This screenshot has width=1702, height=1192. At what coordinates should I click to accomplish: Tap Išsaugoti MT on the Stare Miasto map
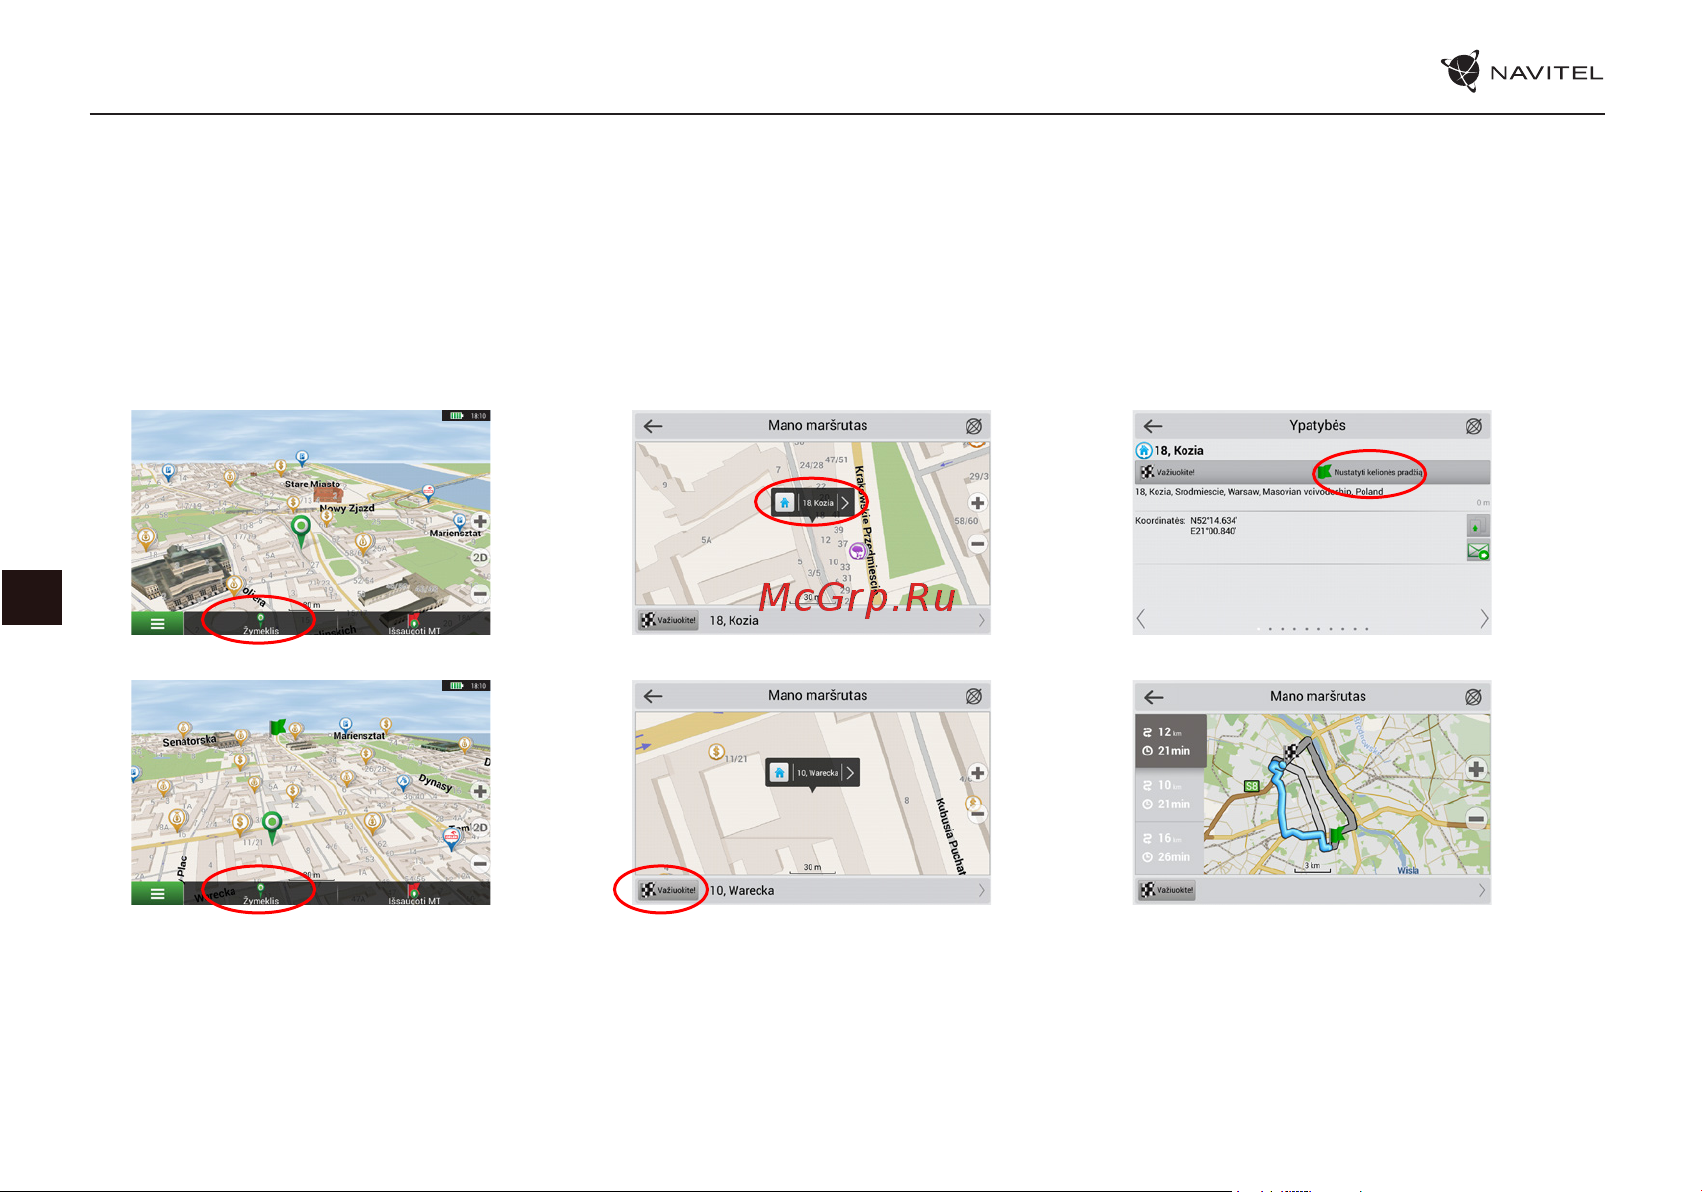coord(414,625)
